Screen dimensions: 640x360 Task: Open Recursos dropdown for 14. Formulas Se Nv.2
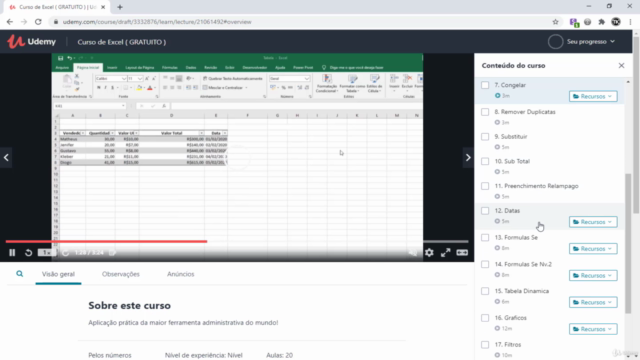[x=593, y=276]
